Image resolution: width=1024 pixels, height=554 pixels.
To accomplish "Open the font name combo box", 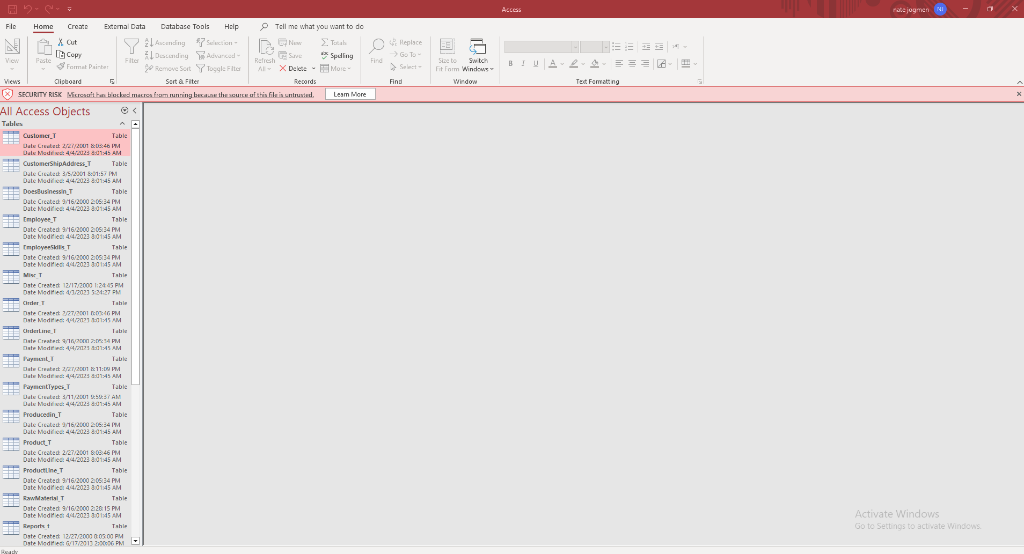I will click(541, 47).
